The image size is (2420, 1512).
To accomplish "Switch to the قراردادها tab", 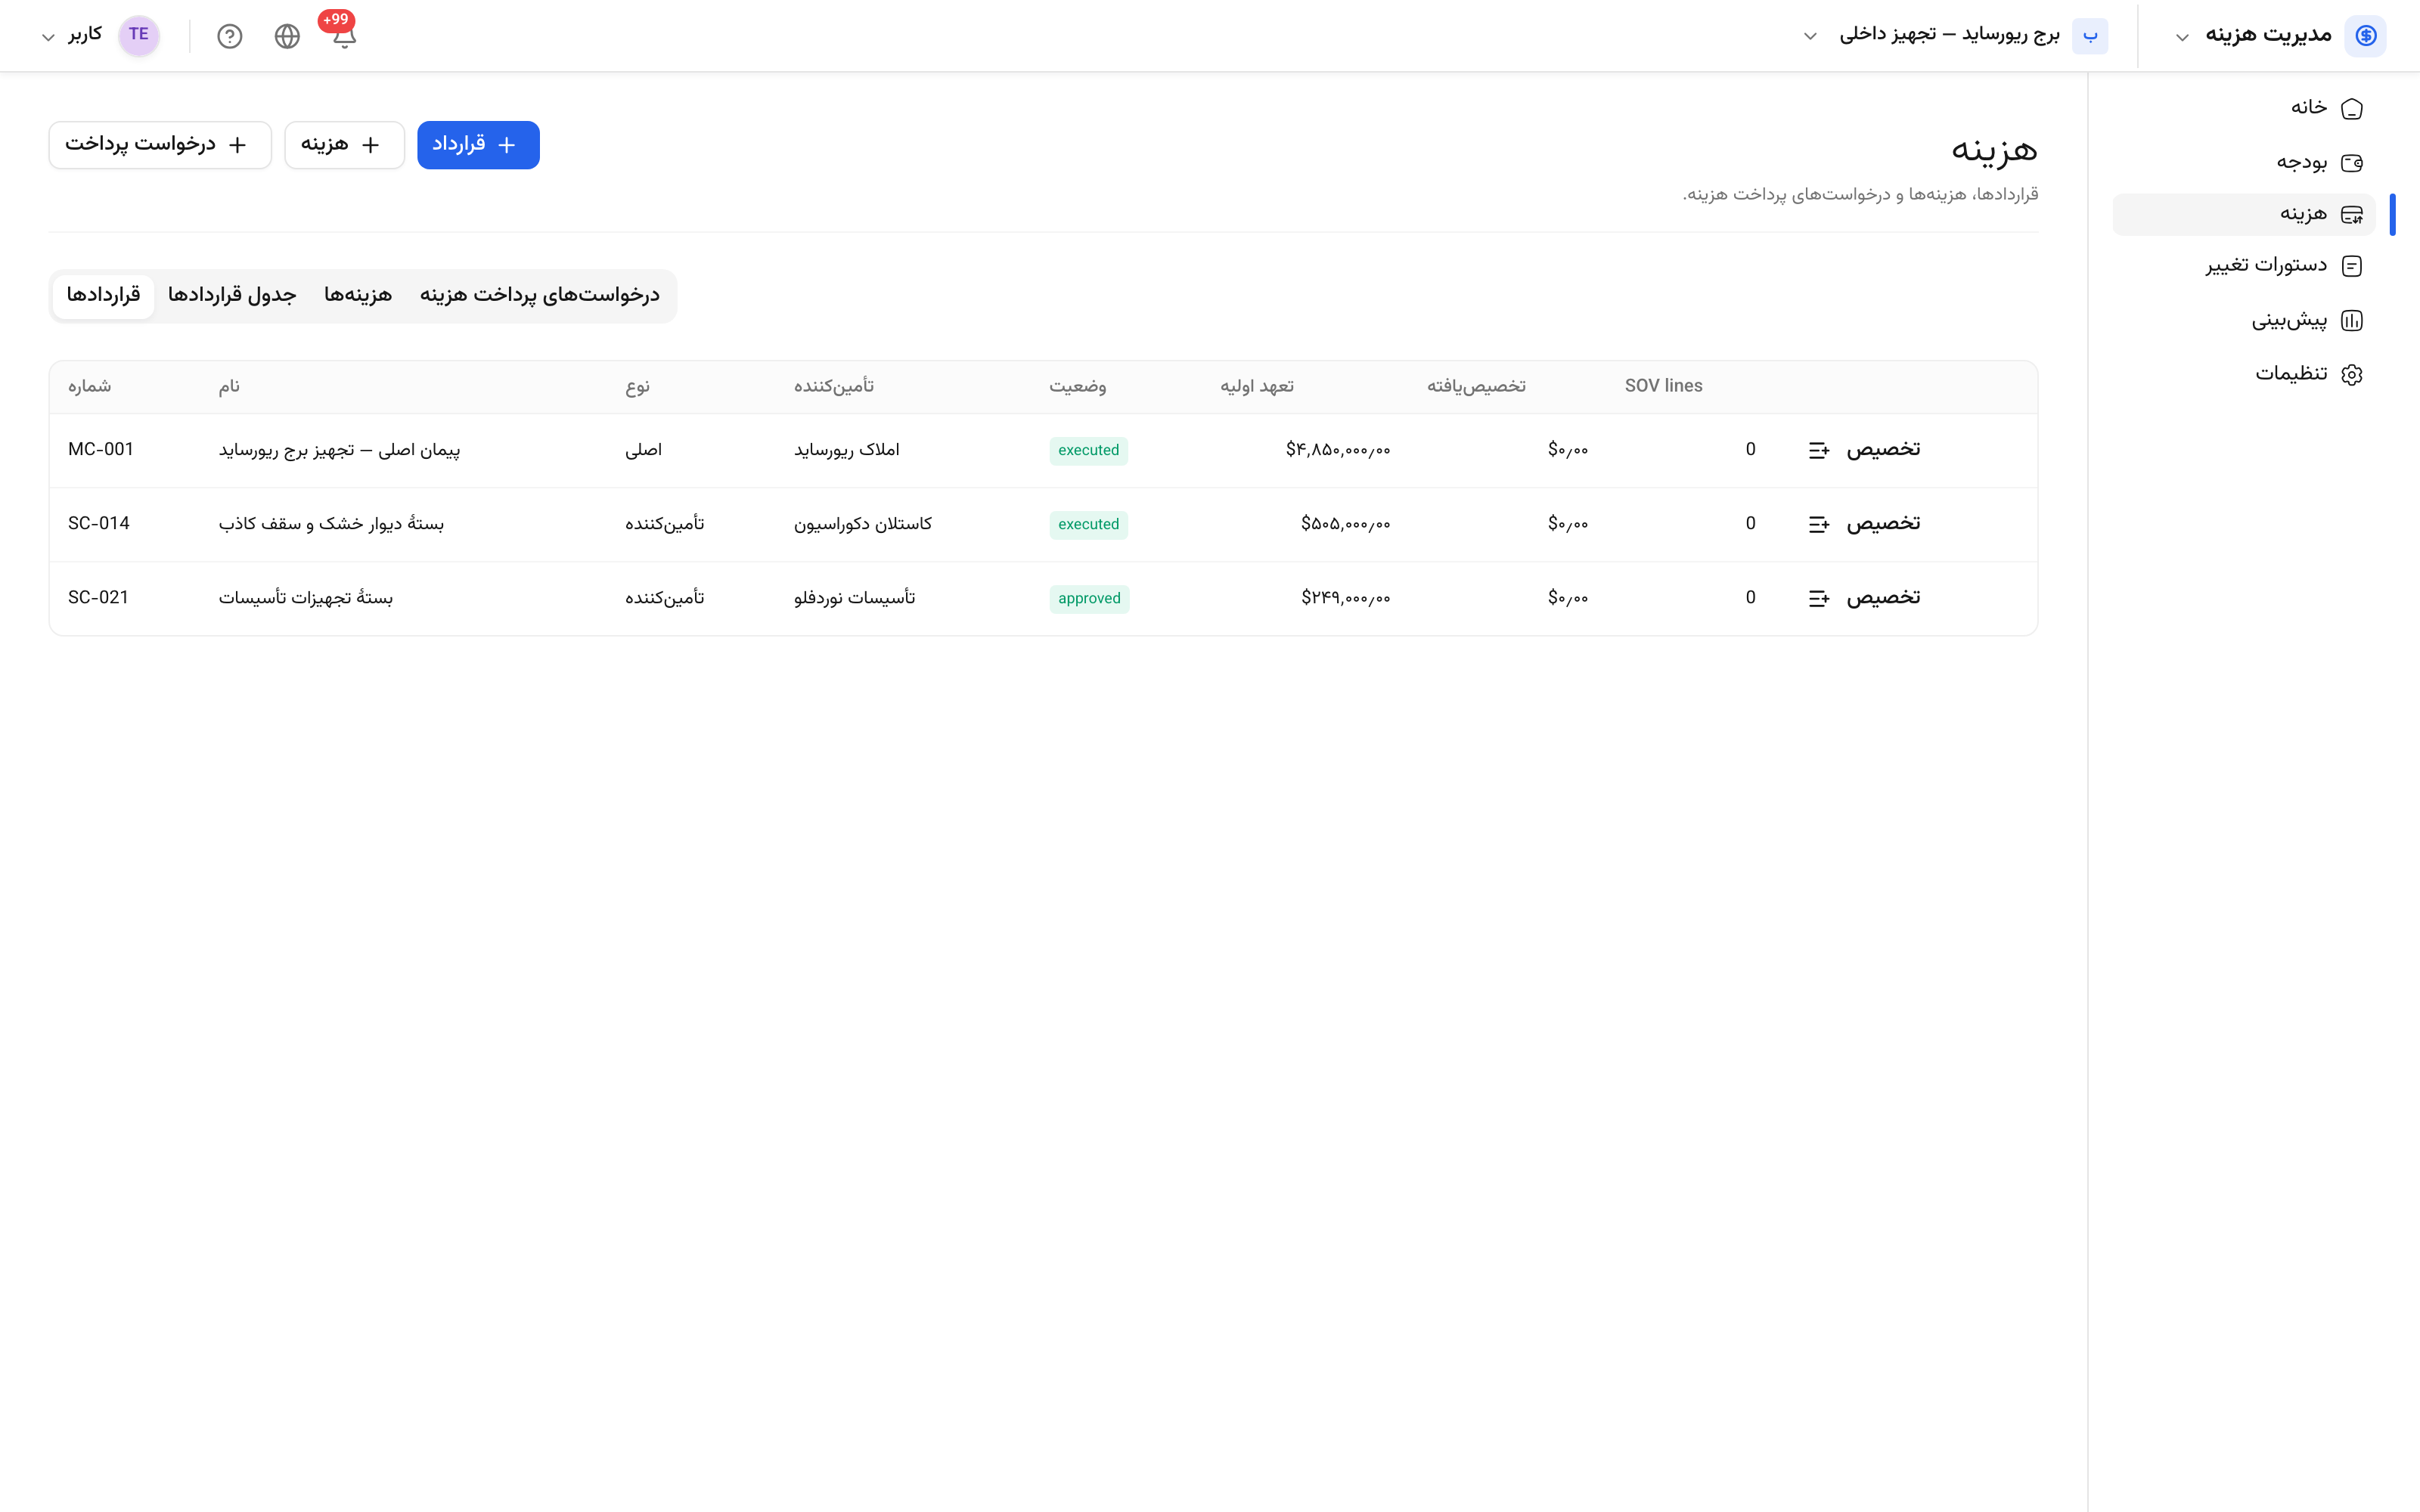I will click(104, 296).
